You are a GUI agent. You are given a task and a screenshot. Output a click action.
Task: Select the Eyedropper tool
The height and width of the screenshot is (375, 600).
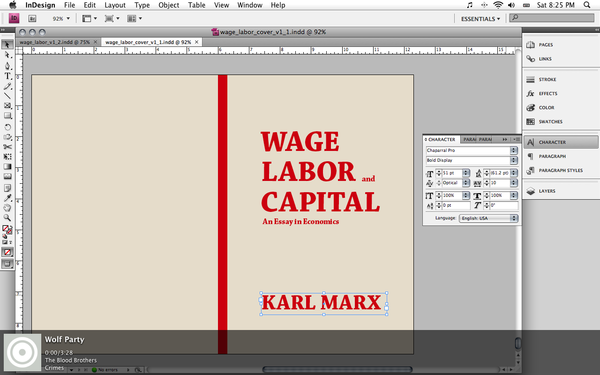(7, 198)
